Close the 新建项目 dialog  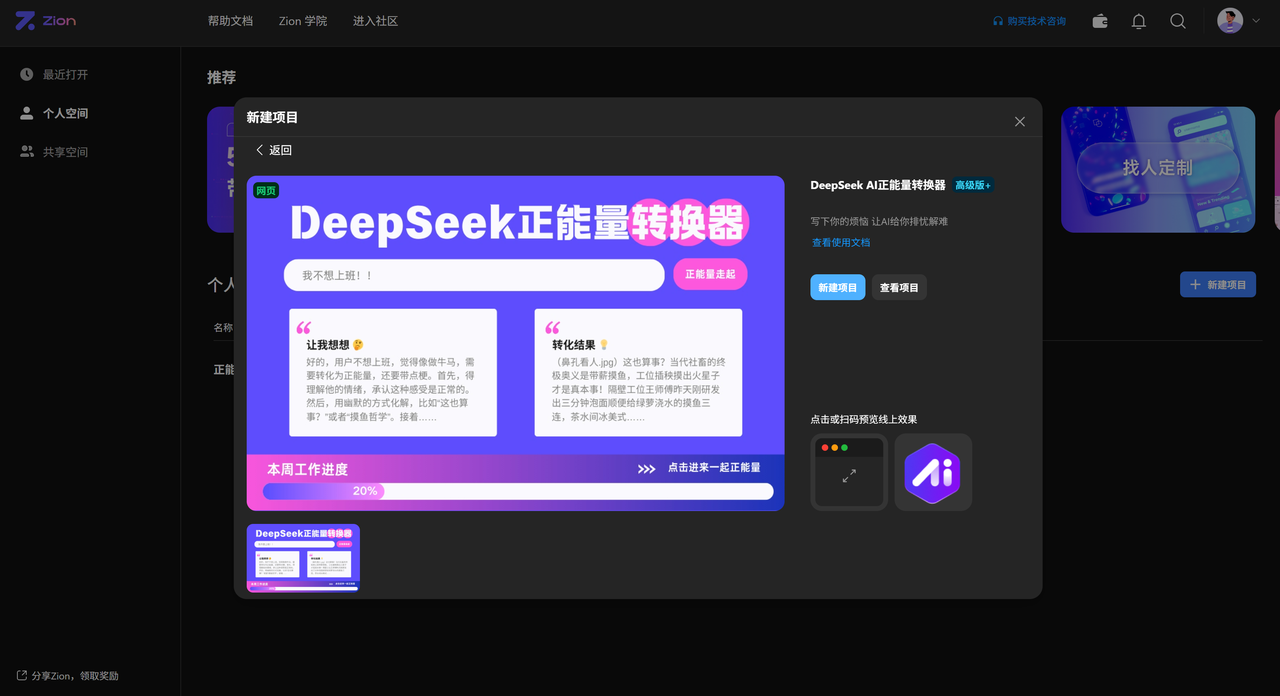(x=1020, y=122)
